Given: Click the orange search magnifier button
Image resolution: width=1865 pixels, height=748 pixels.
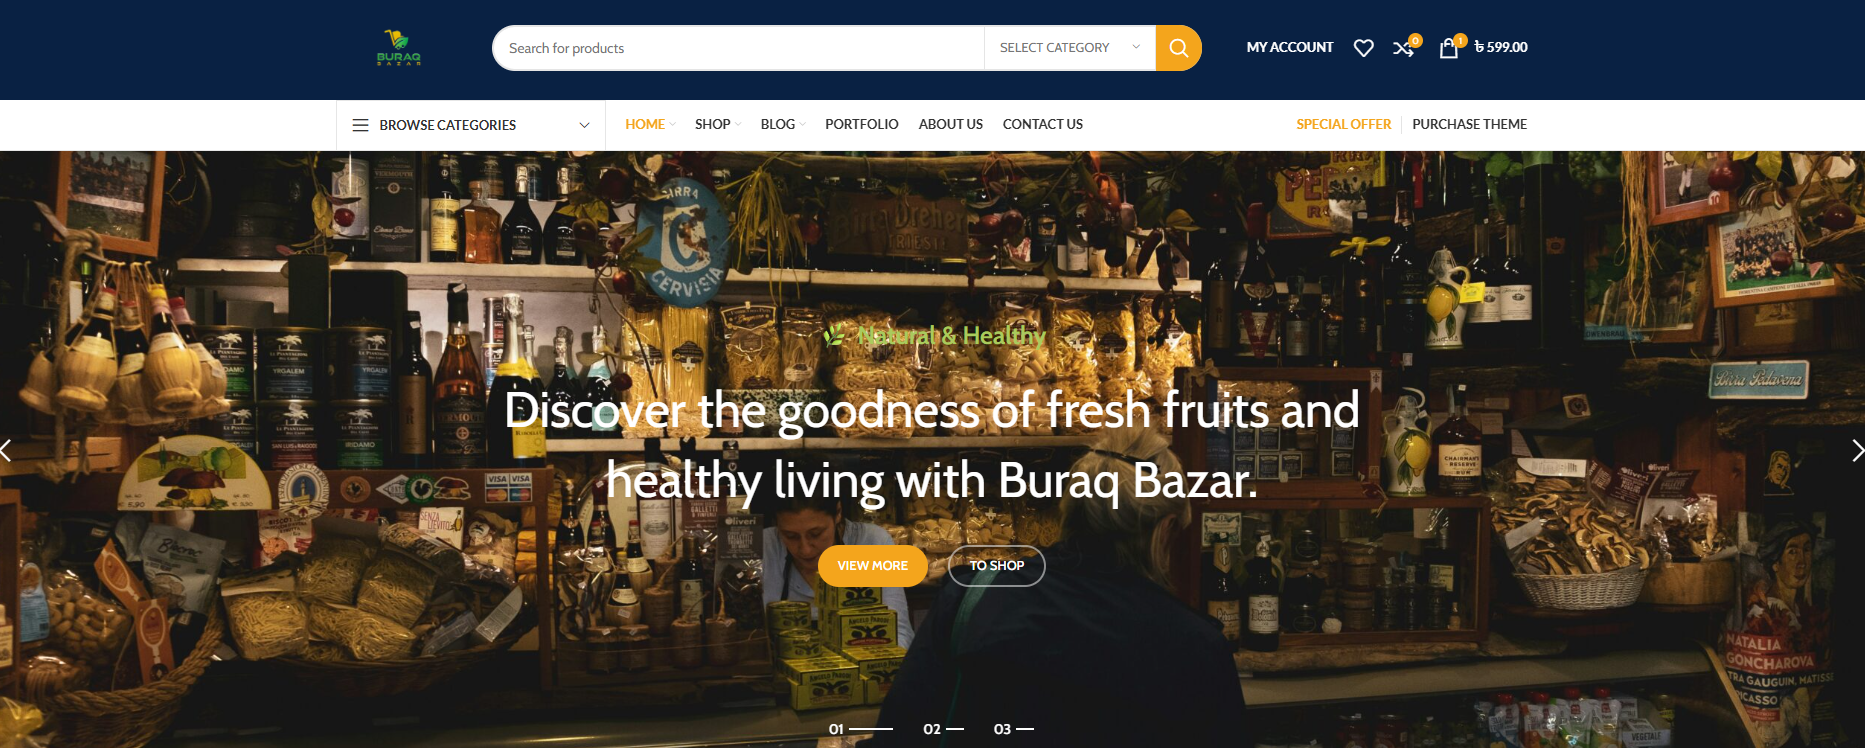Looking at the screenshot, I should [x=1178, y=48].
